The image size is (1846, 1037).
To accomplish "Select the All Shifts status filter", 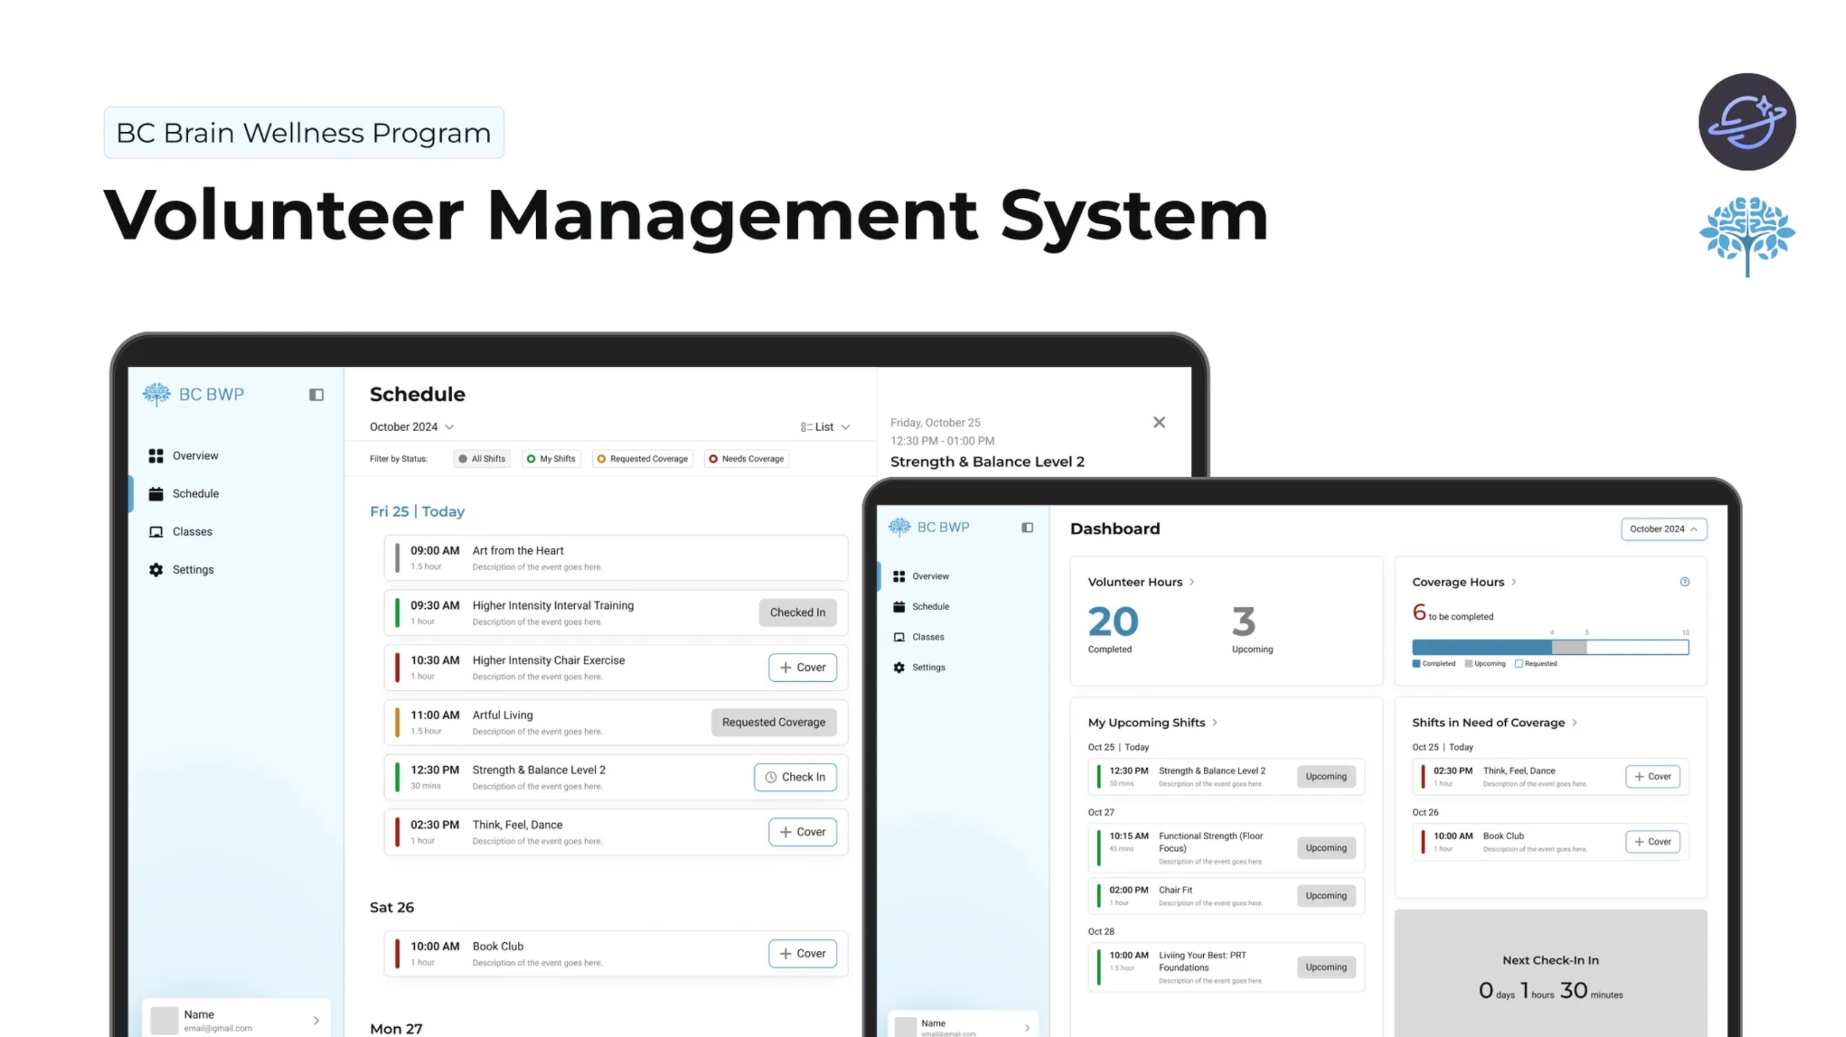I will coord(482,459).
